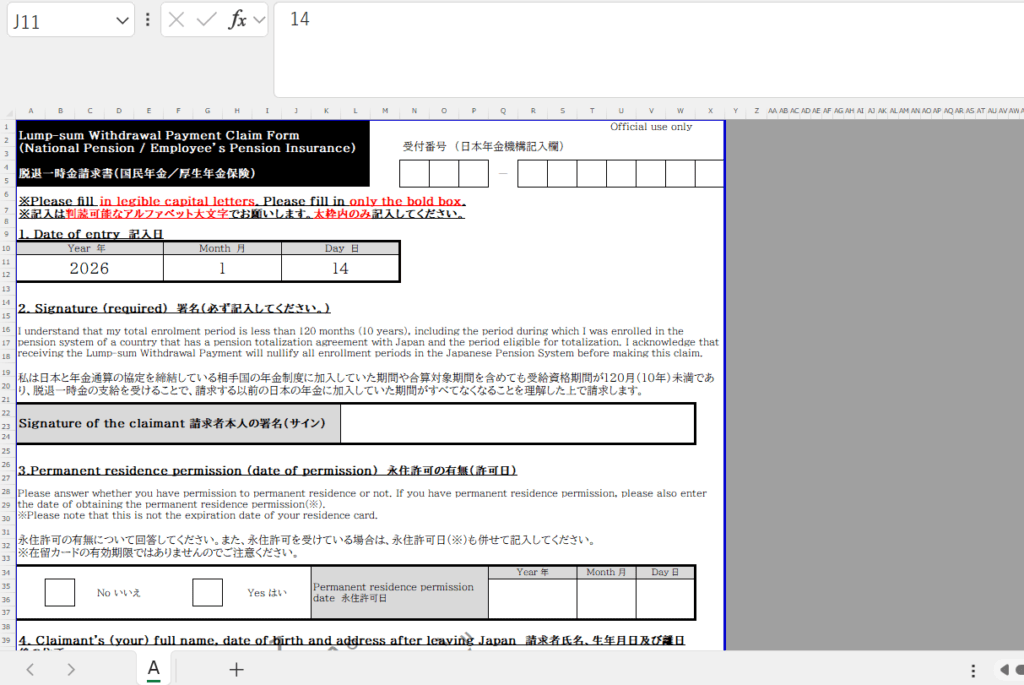1024x685 pixels.
Task: Select column J header
Action: (296, 111)
